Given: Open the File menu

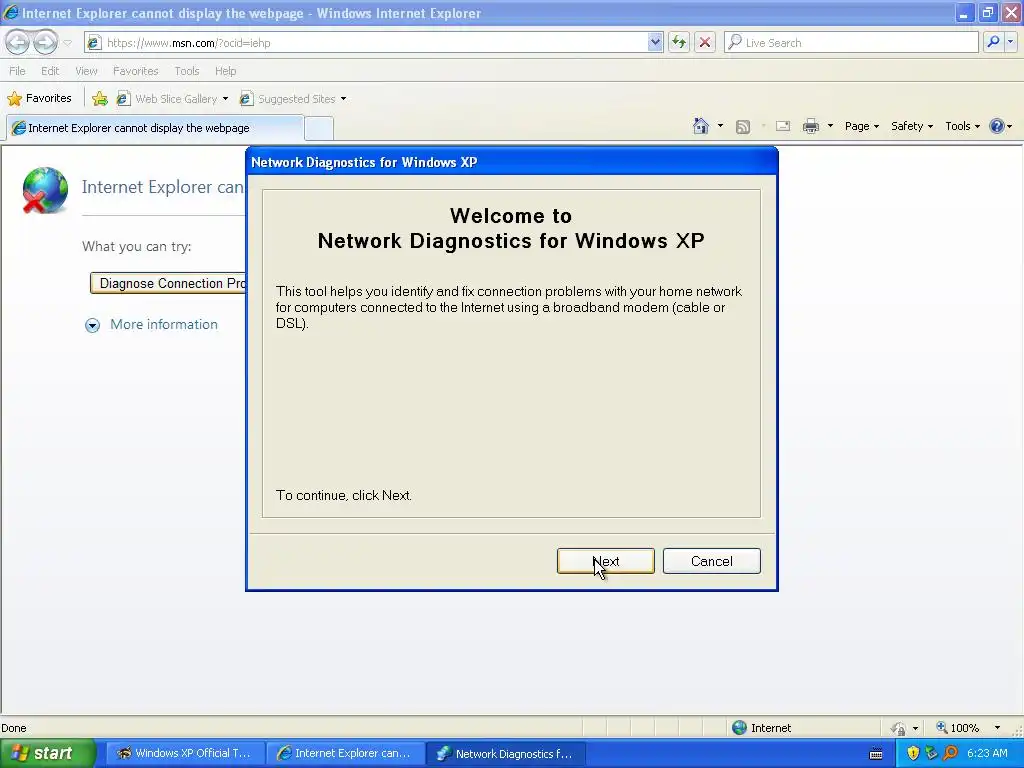Looking at the screenshot, I should click(17, 71).
